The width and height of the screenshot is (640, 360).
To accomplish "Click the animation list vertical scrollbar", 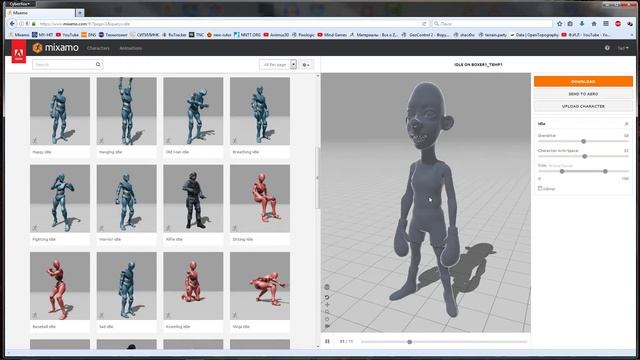I will coord(318,211).
